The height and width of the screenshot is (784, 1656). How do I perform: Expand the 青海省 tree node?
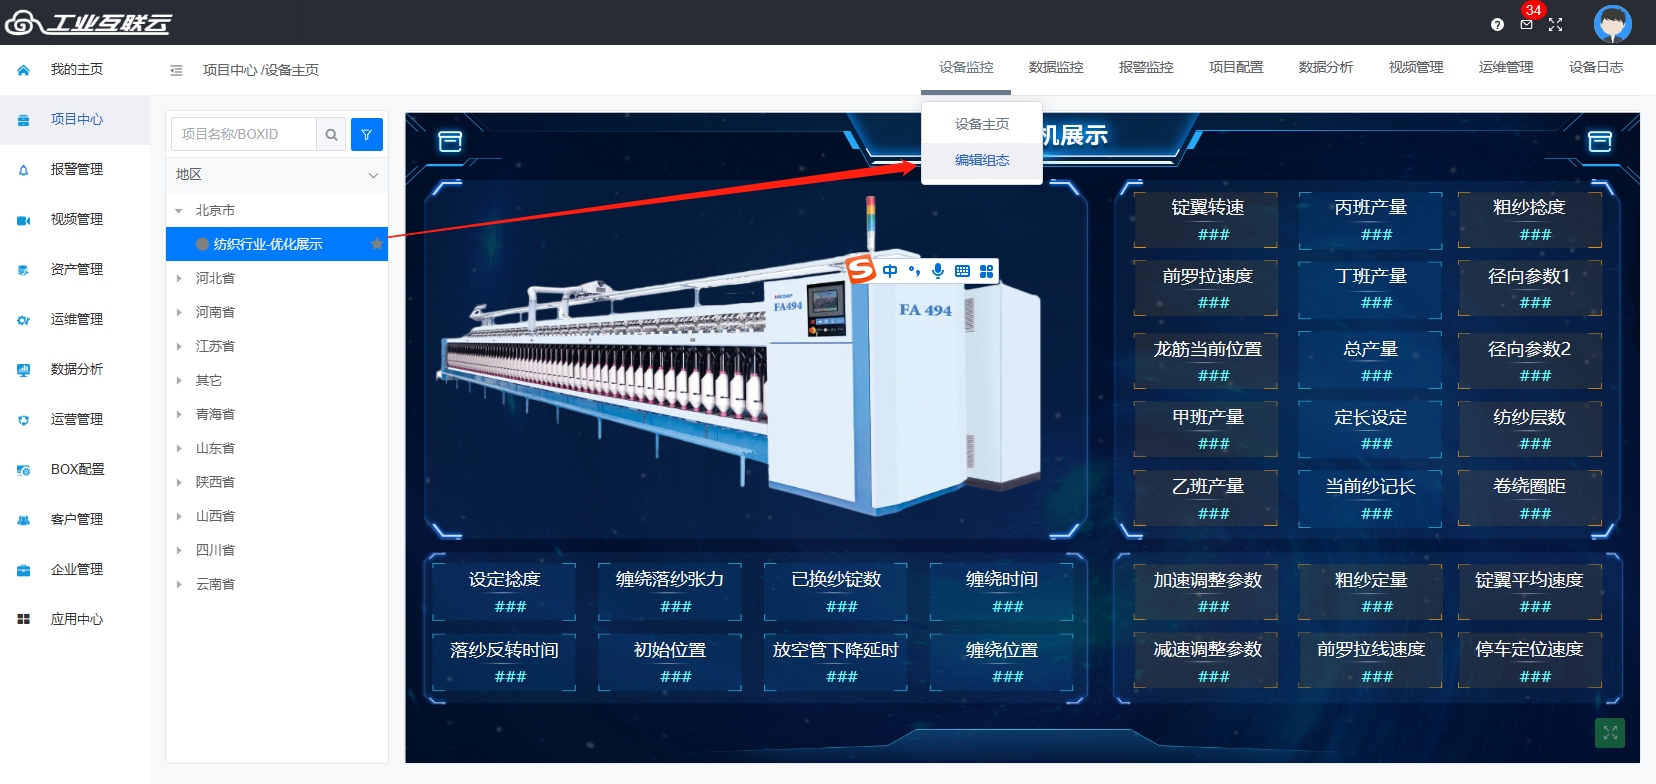(179, 415)
